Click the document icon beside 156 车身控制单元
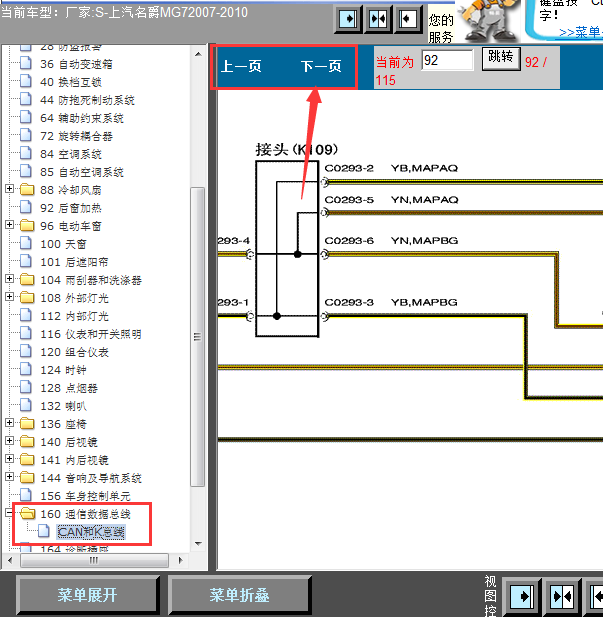 pyautogui.click(x=26, y=495)
